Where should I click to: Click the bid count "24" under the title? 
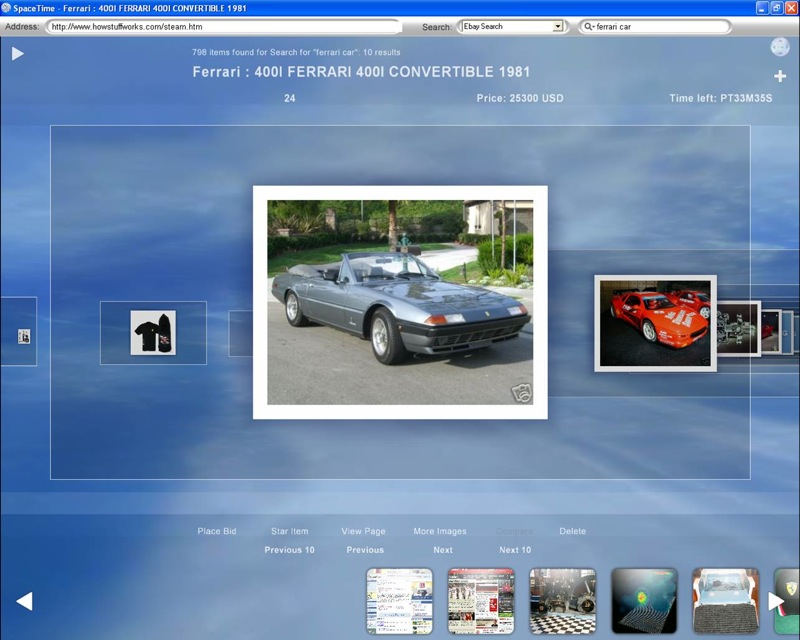point(290,98)
